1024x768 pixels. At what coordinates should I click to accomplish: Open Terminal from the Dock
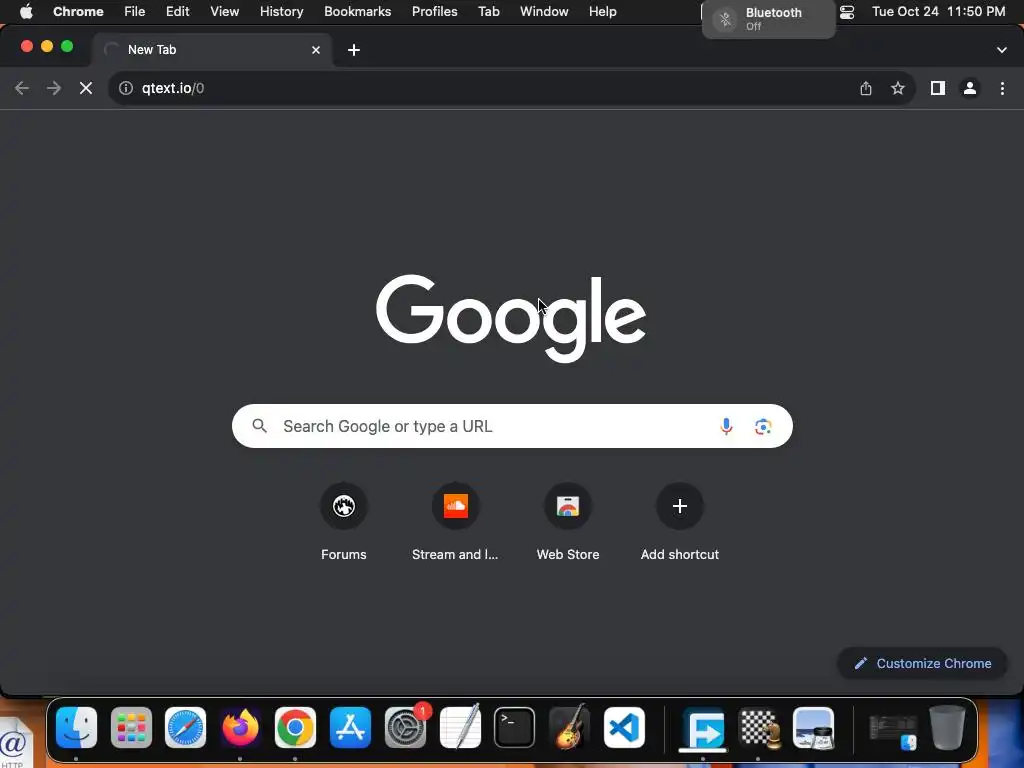pos(515,728)
